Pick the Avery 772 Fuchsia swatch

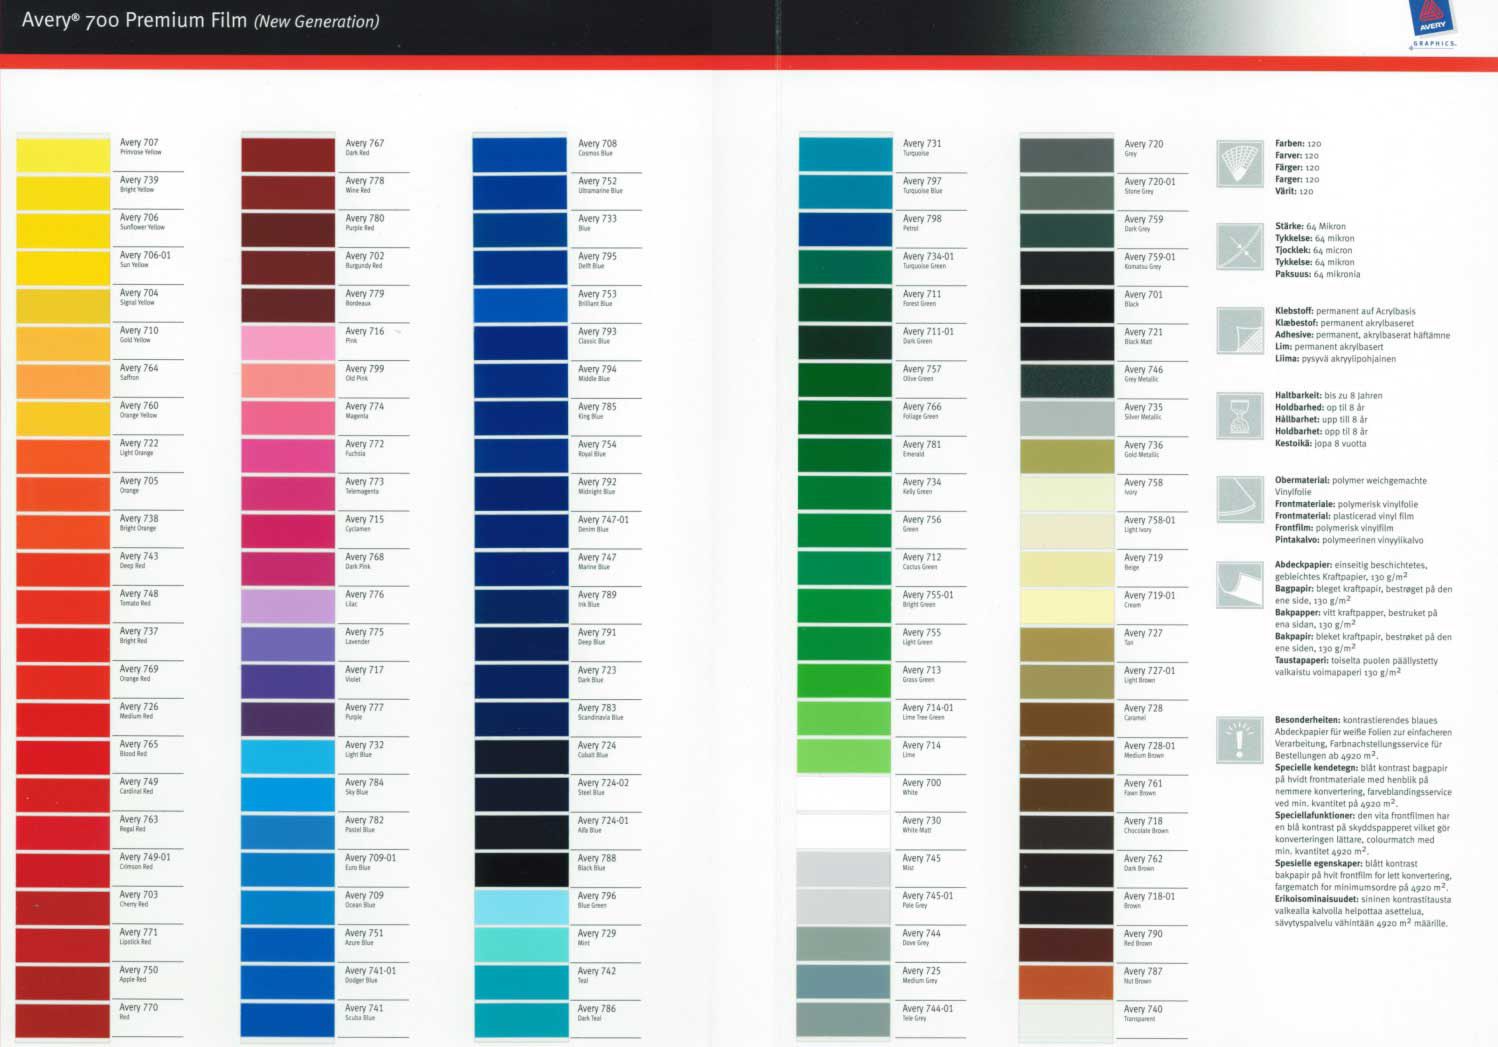(x=288, y=456)
